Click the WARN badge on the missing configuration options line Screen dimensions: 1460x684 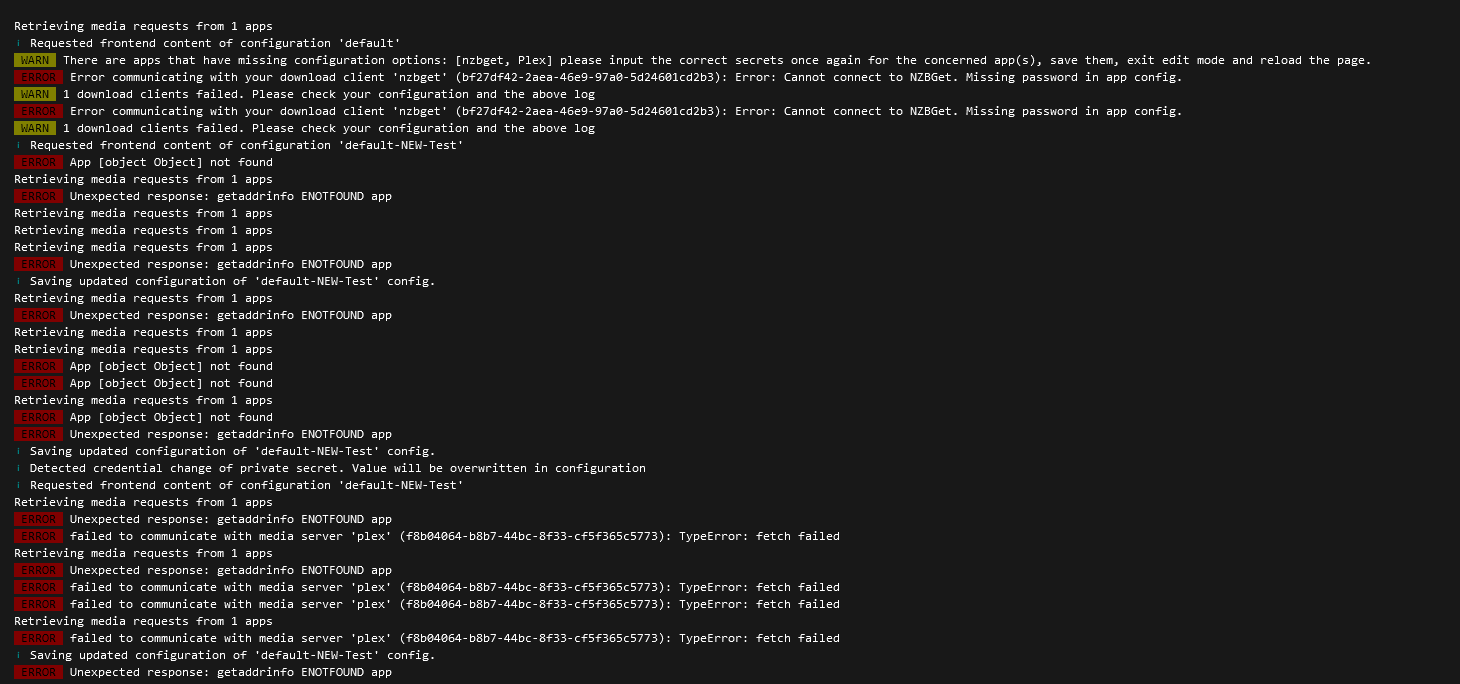(x=35, y=60)
